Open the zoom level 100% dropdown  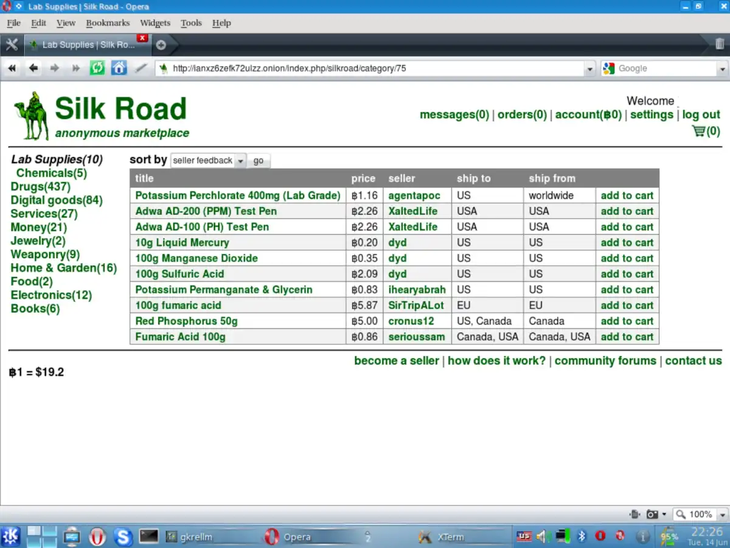700,514
